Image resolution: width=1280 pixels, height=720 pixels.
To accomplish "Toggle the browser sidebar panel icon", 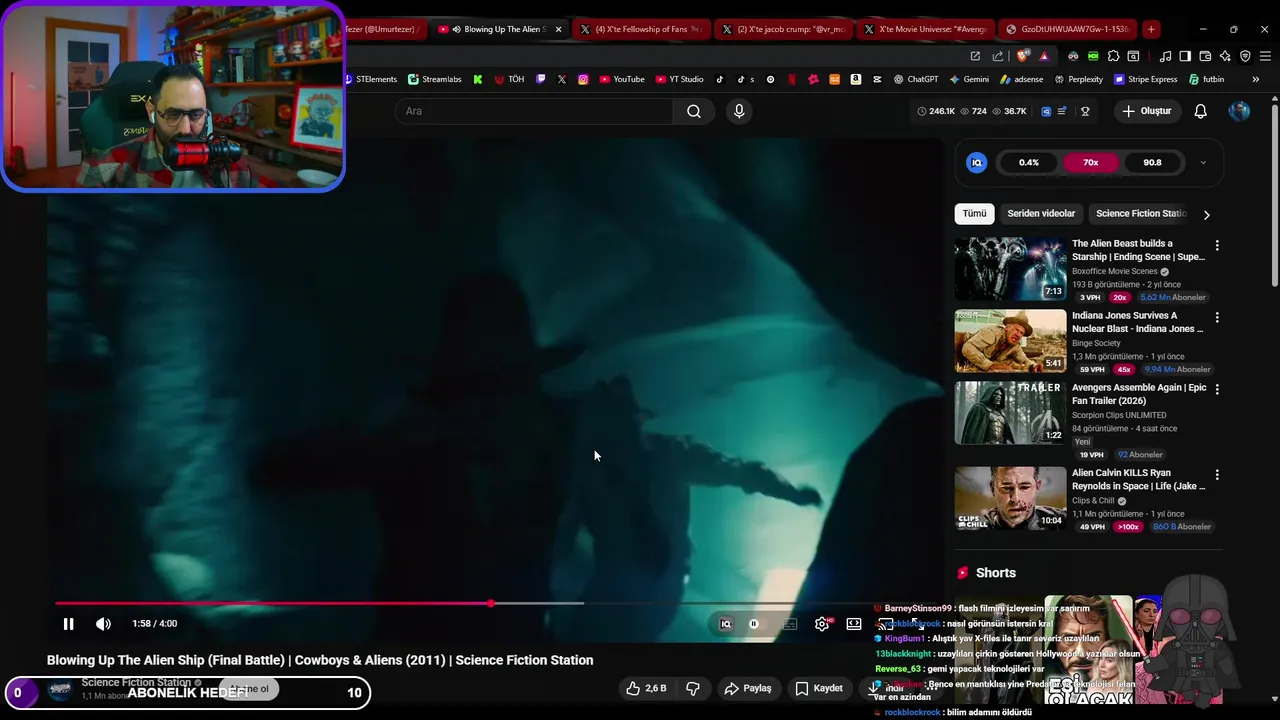I will 1185,56.
